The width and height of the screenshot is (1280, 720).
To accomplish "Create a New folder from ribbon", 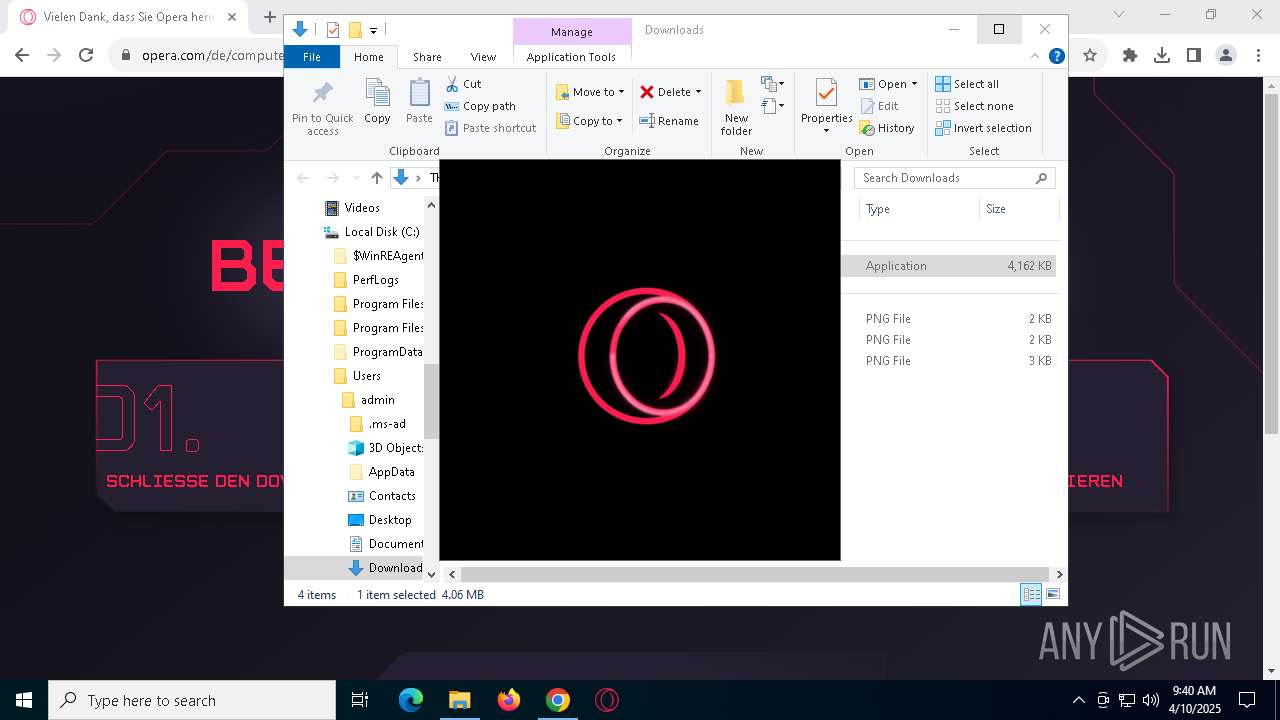I will tap(736, 107).
